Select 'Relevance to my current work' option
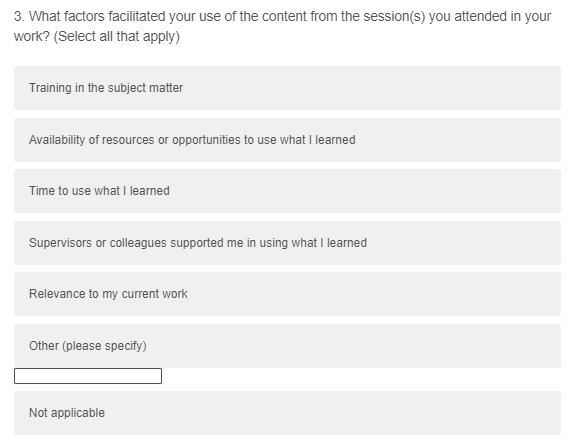Screen dimensions: 586x448 pyautogui.click(x=287, y=294)
